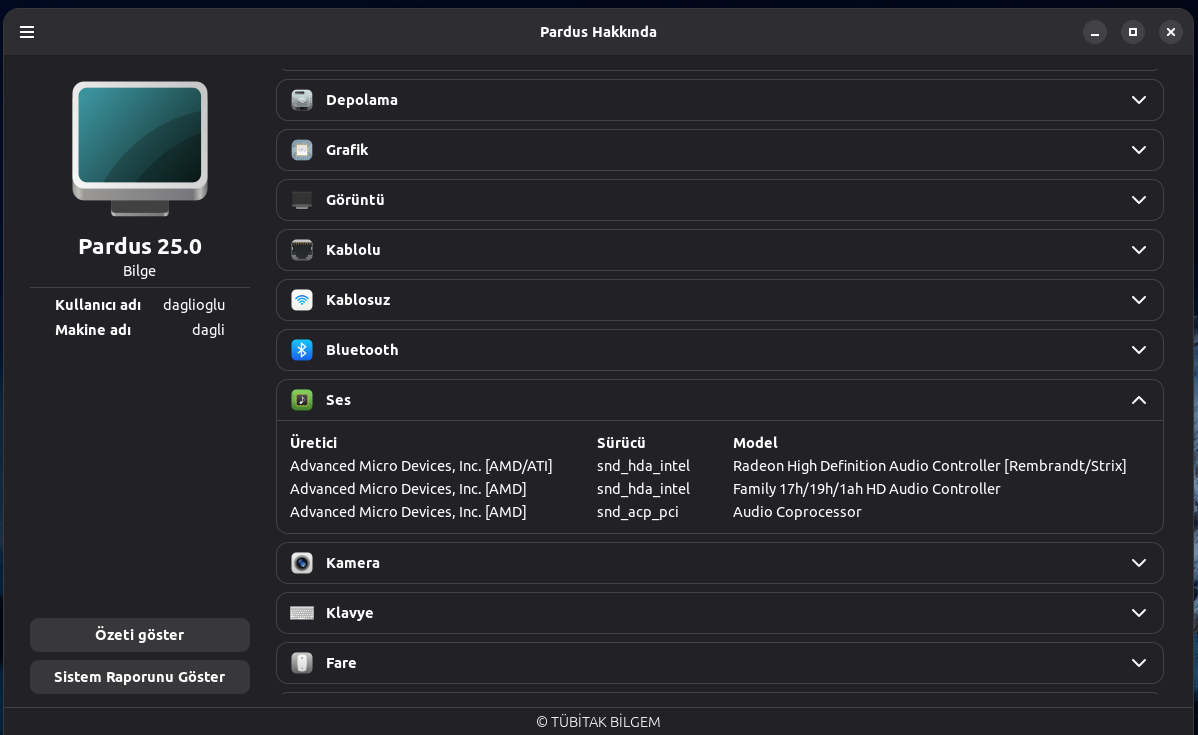Expand the Kablosuz section chevron
This screenshot has width=1198, height=735.
1138,300
